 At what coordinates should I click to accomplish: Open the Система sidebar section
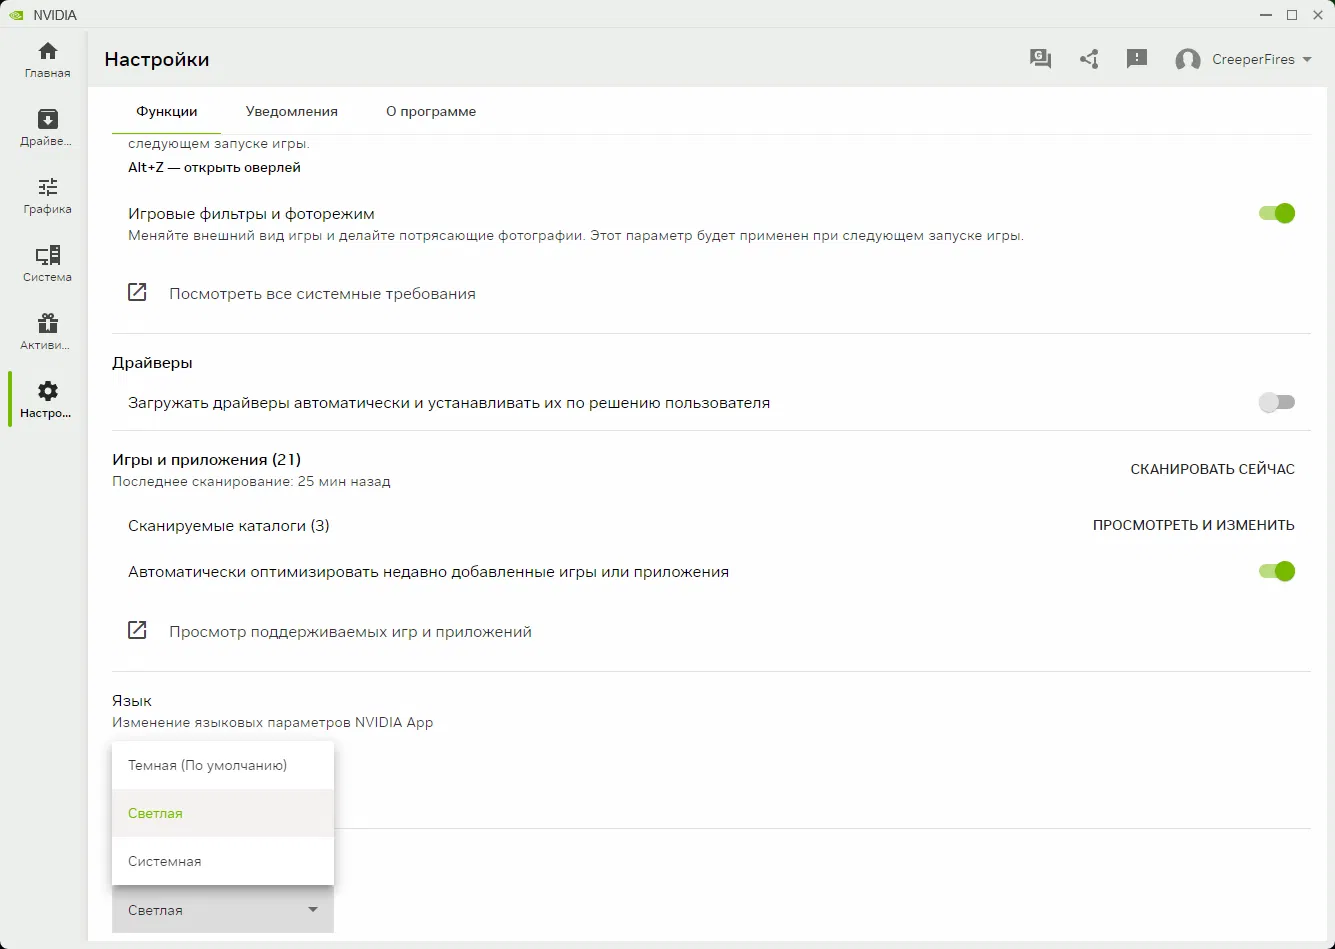click(48, 264)
